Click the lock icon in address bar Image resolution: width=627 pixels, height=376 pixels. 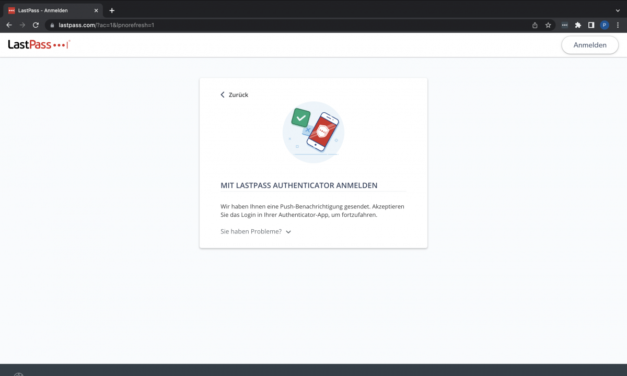click(52, 25)
